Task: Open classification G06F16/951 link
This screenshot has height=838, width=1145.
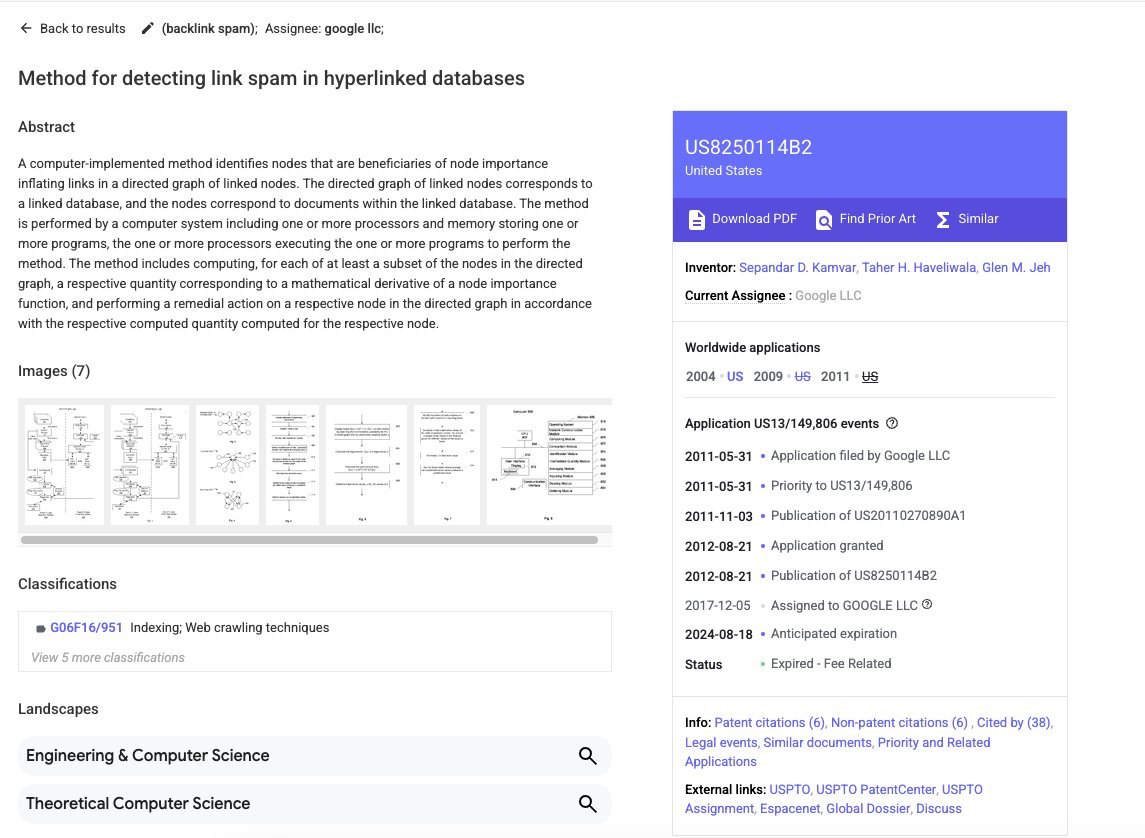Action: pos(86,628)
